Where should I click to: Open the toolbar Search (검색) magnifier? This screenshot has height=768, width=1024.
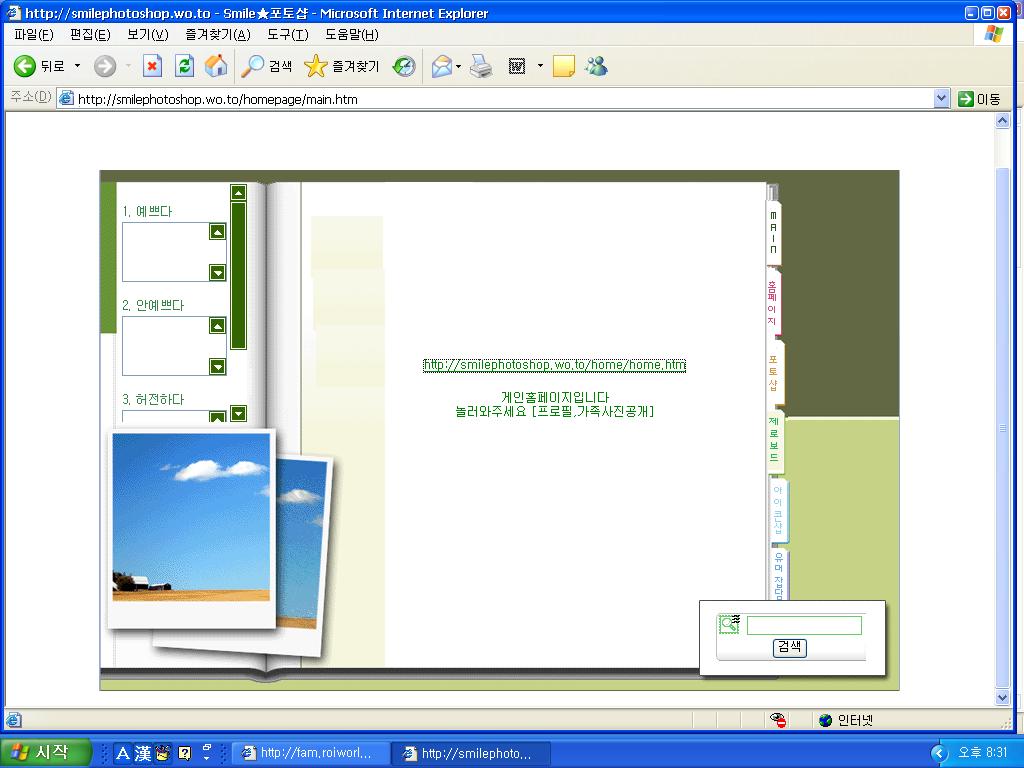click(x=266, y=66)
